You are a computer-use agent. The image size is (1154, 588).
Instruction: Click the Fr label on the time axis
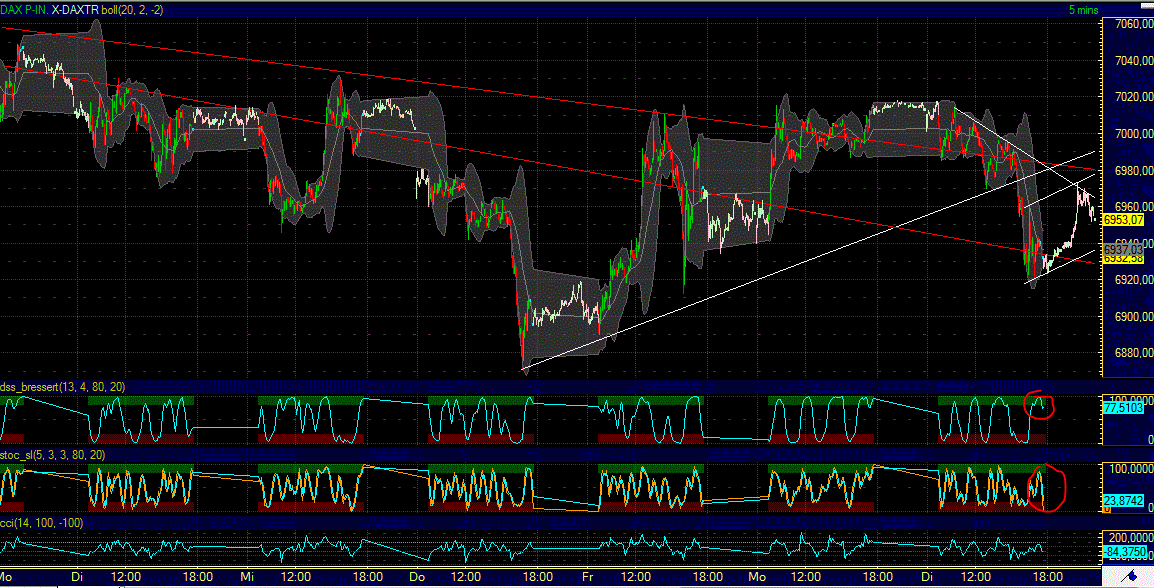click(588, 577)
